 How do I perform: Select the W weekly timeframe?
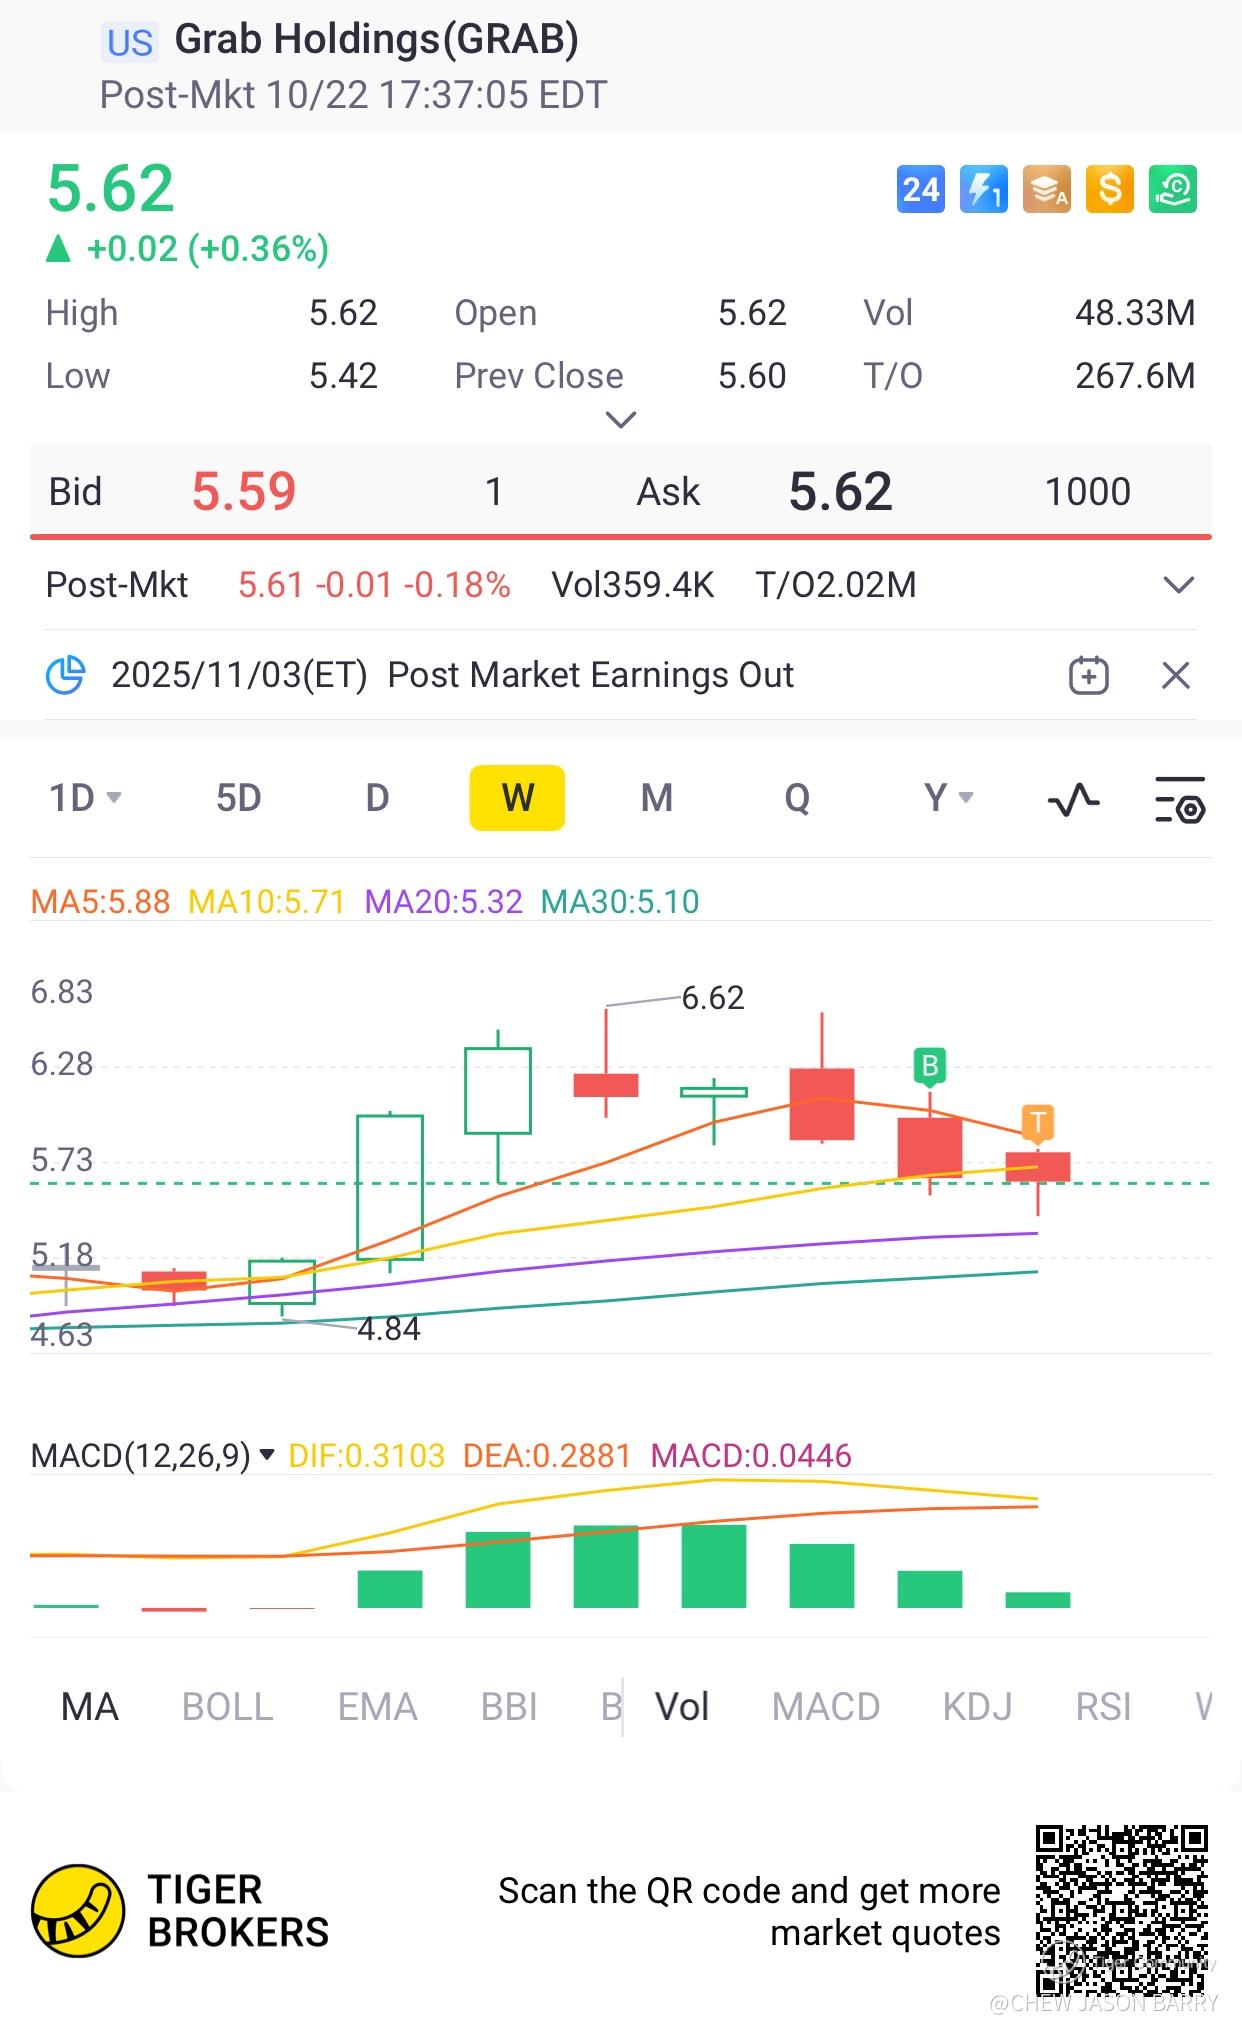pos(517,798)
